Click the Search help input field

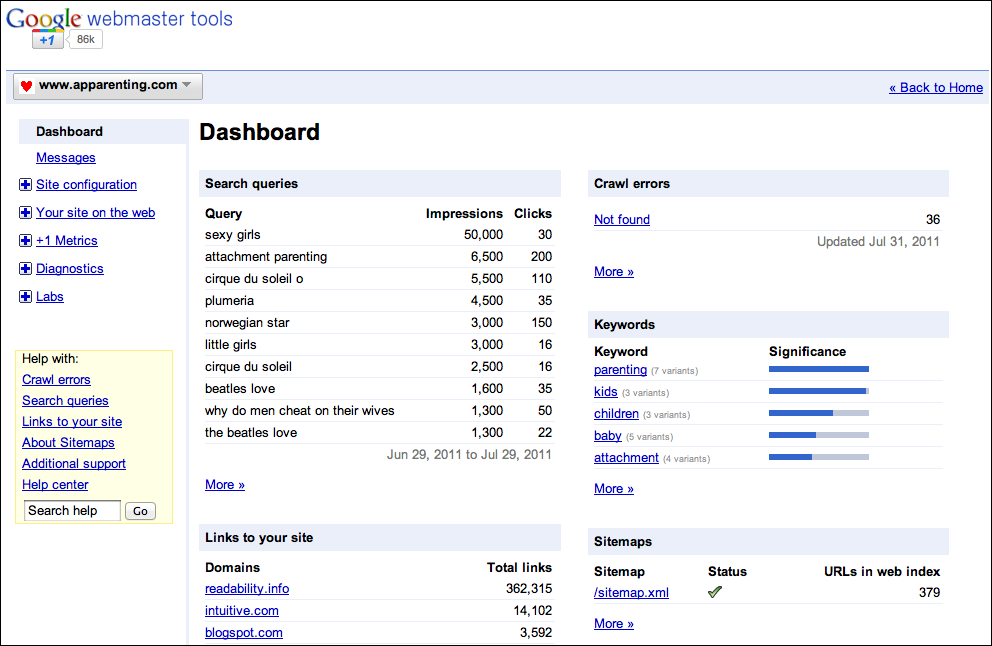tap(72, 511)
